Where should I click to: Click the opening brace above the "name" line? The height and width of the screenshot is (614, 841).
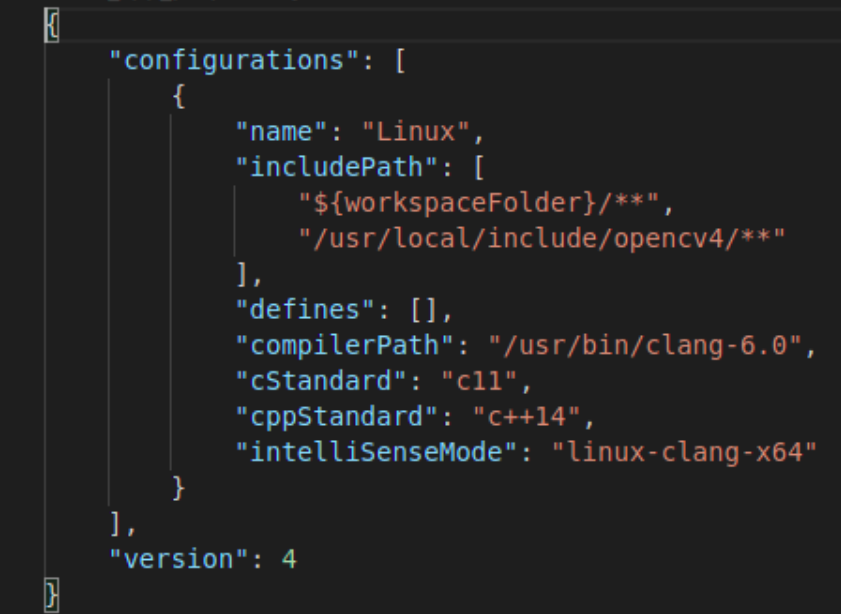179,97
